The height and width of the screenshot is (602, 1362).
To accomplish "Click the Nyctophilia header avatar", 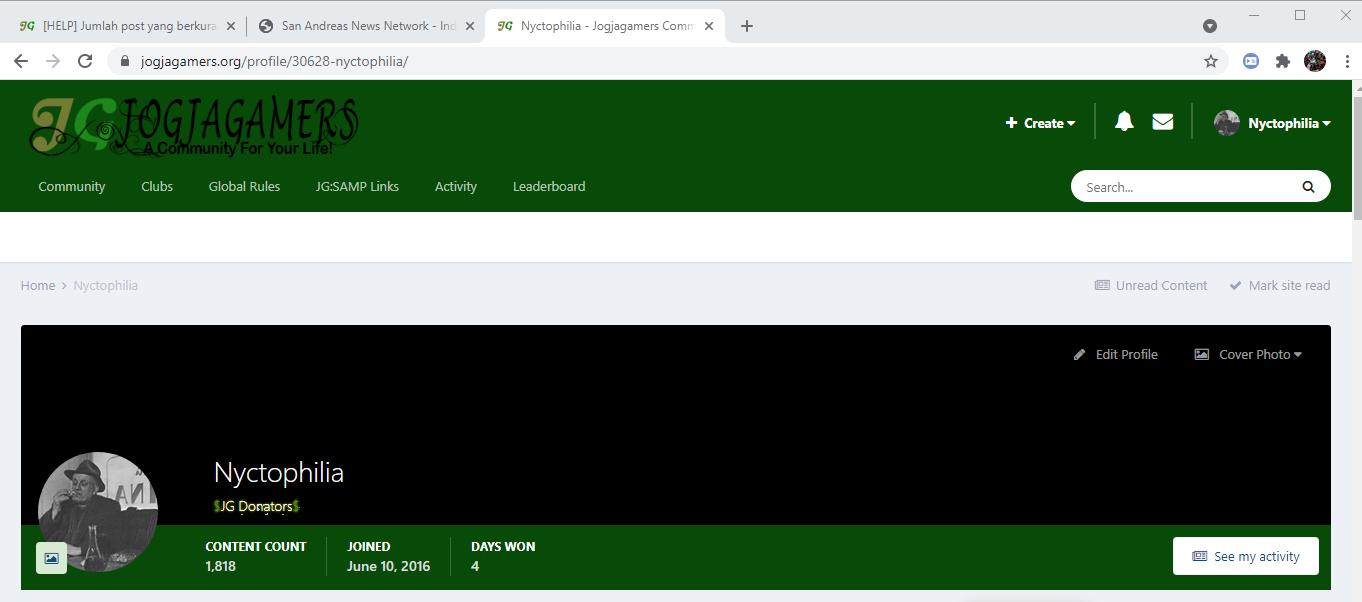I will (x=1226, y=123).
